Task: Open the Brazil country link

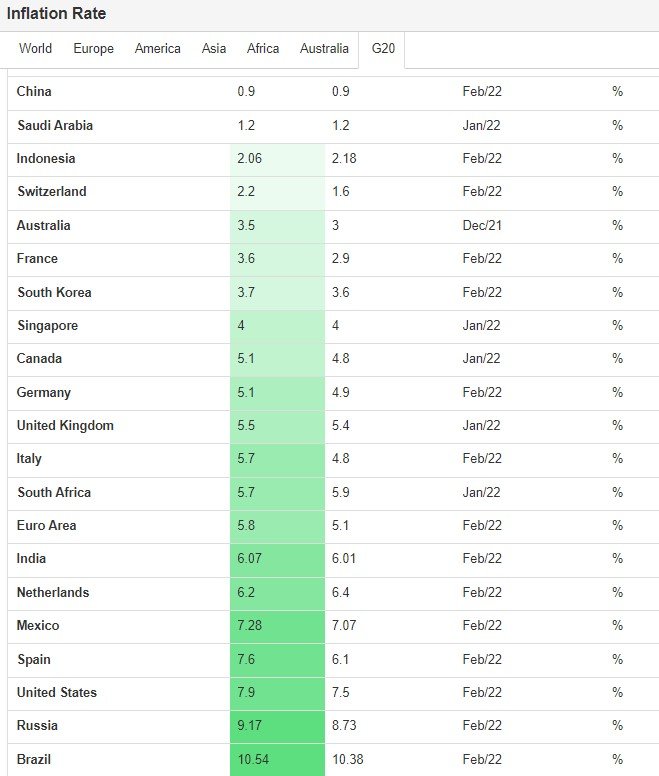Action: click(34, 760)
